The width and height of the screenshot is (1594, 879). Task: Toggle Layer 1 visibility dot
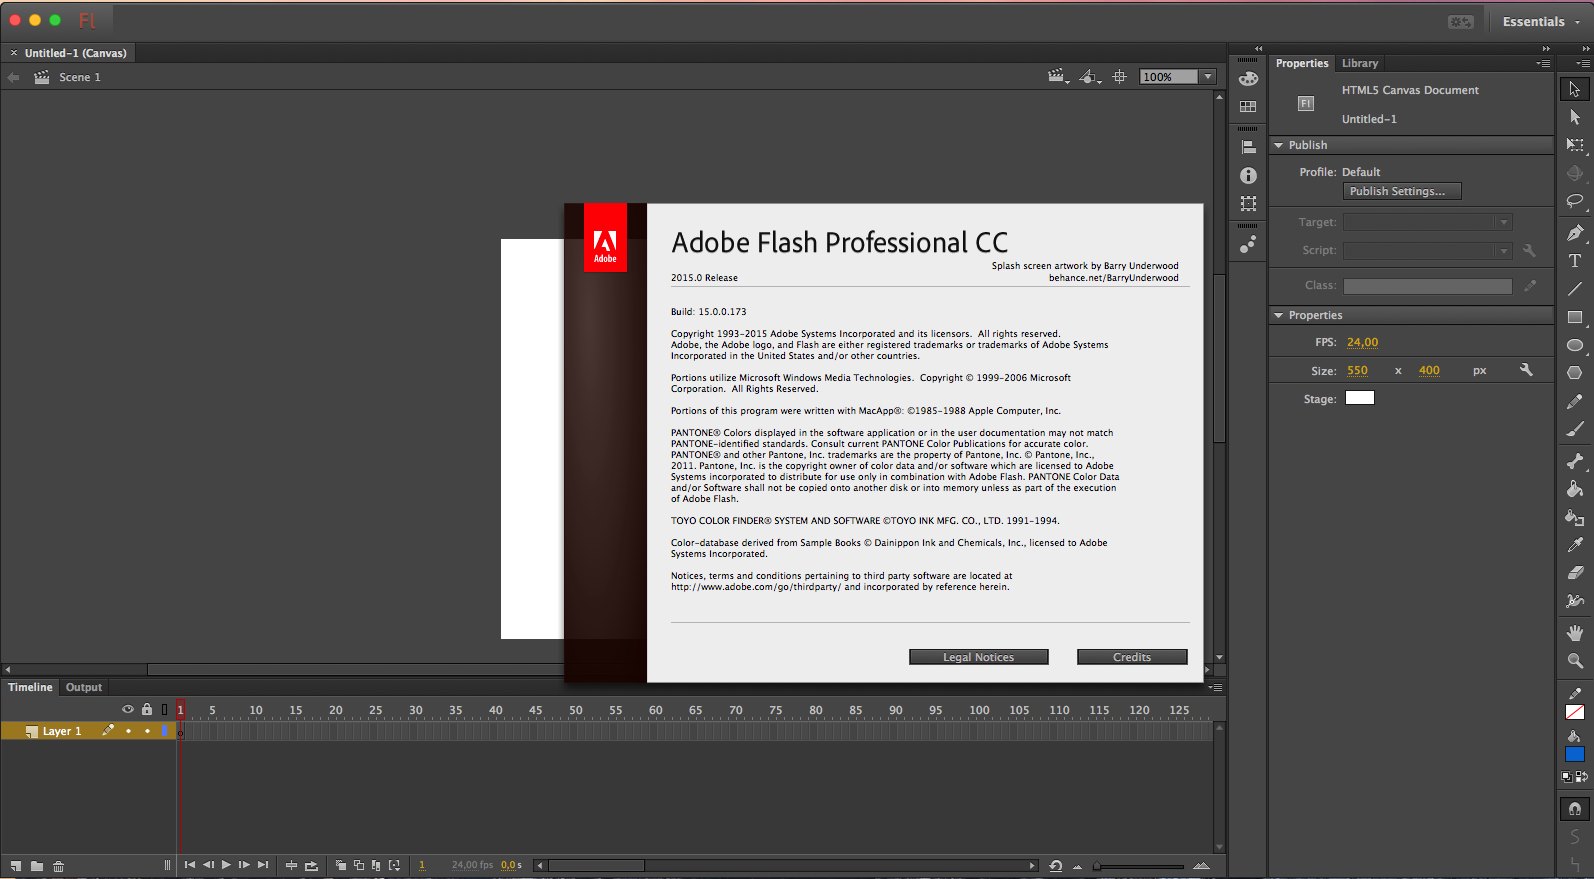[128, 731]
